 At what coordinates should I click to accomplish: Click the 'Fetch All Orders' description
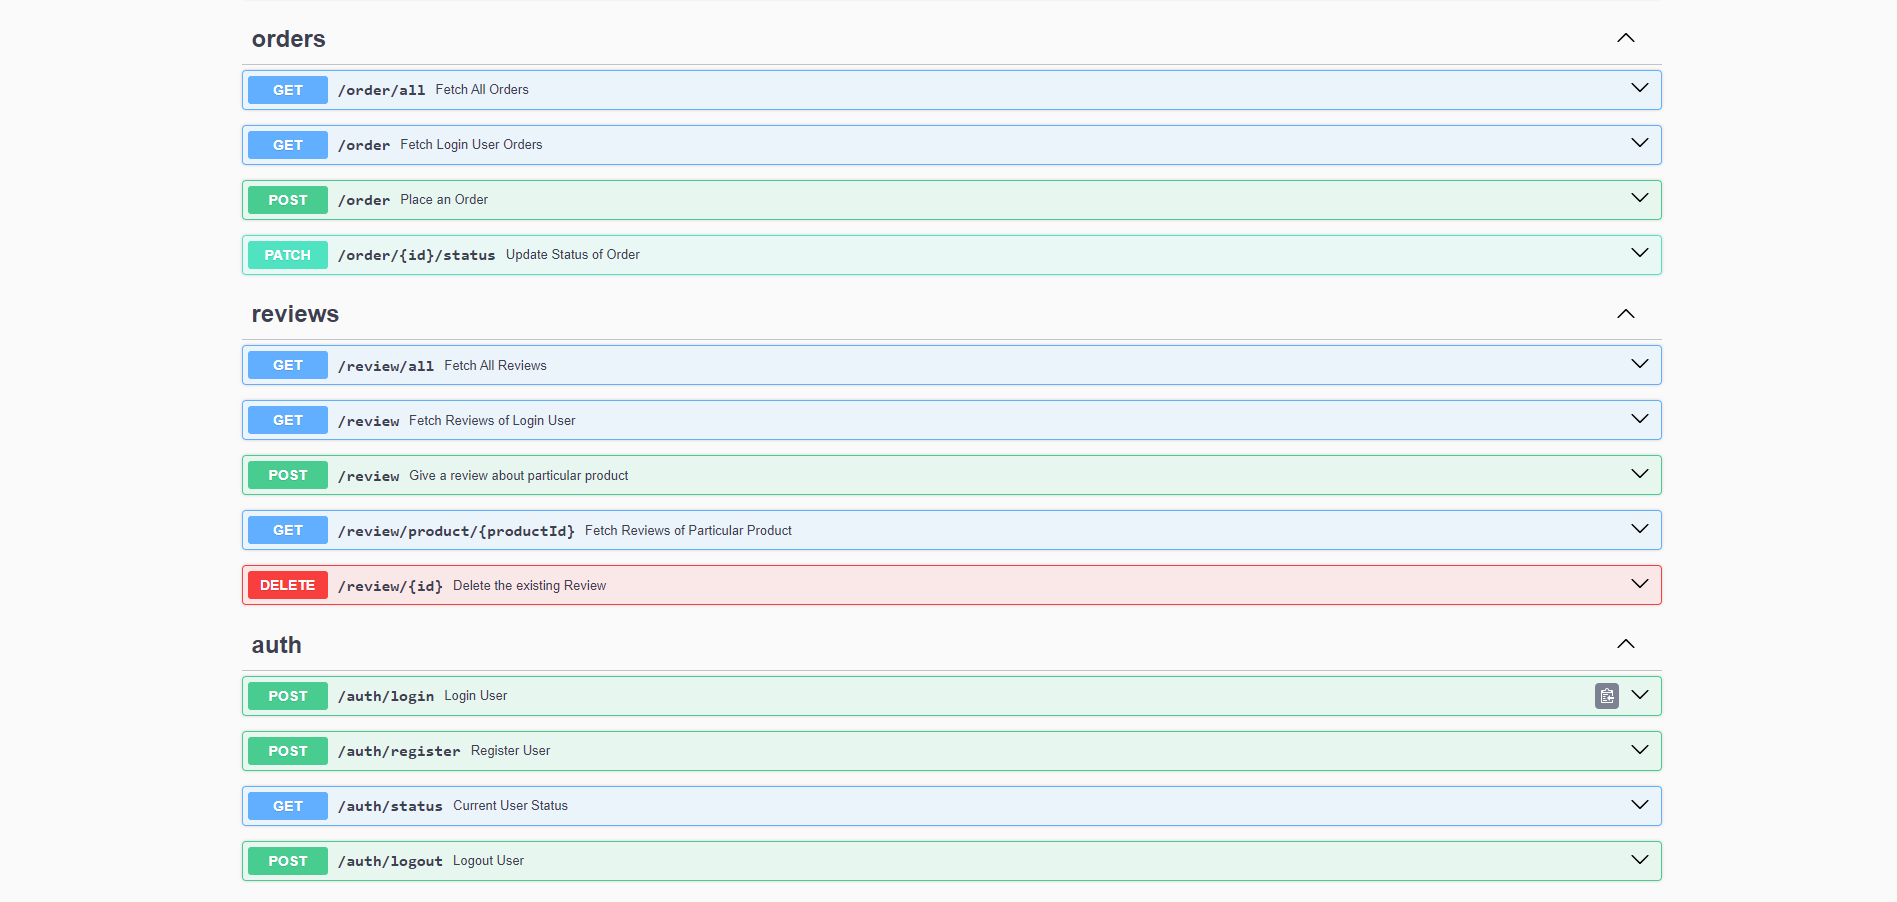click(x=482, y=90)
